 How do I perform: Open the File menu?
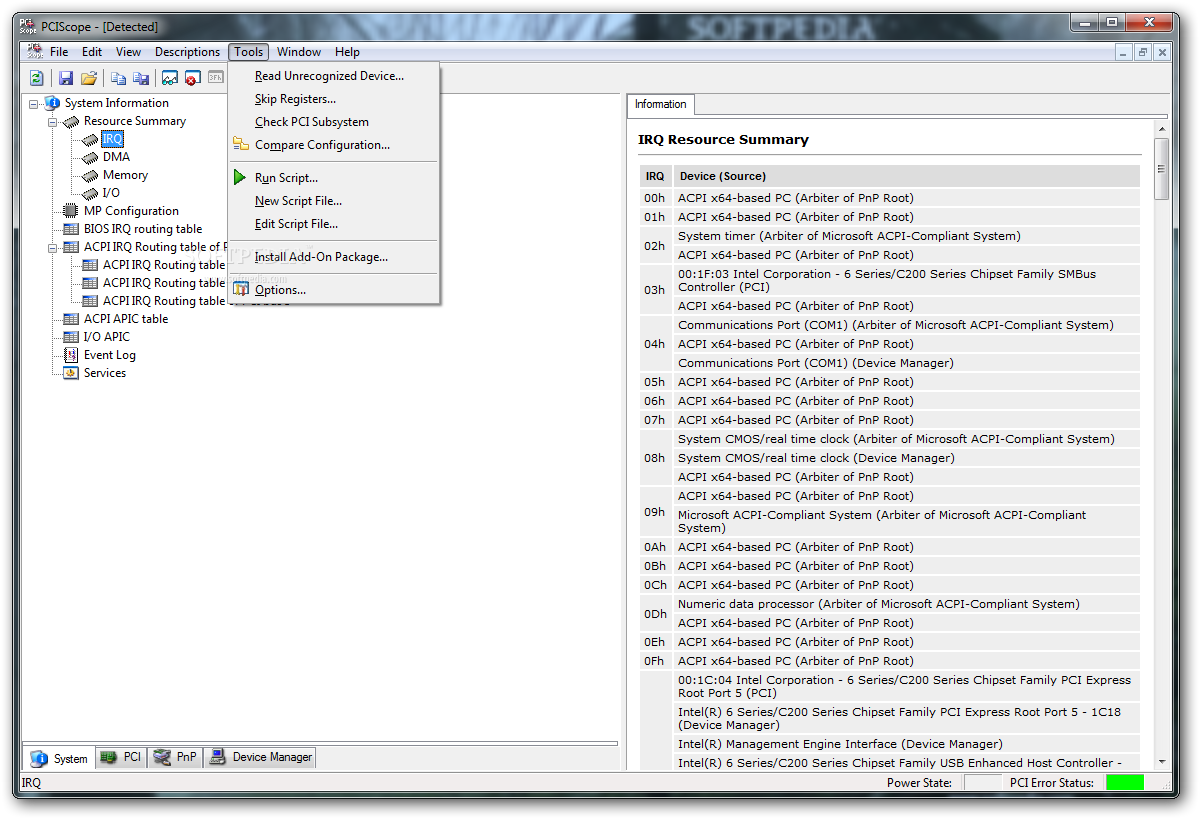pos(59,52)
